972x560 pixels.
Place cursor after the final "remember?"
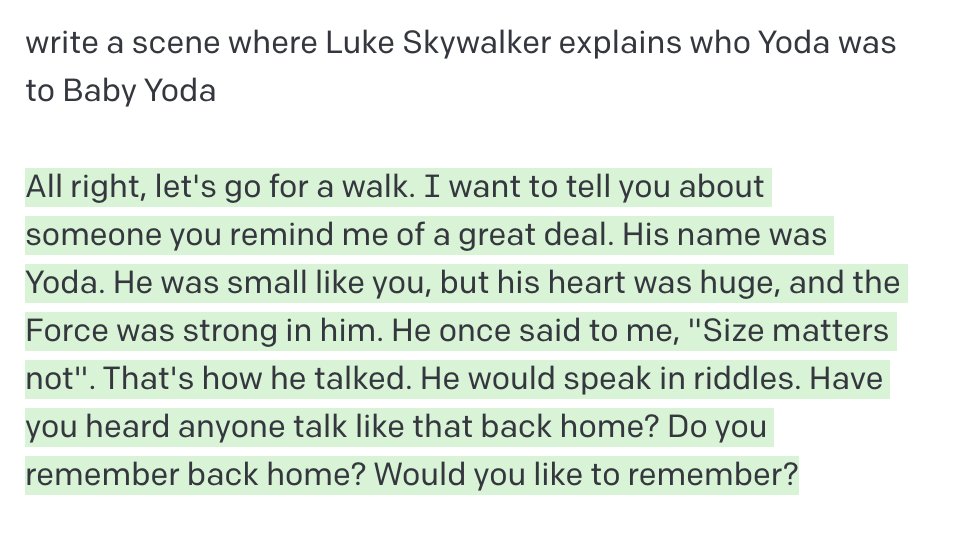pyautogui.click(x=798, y=474)
